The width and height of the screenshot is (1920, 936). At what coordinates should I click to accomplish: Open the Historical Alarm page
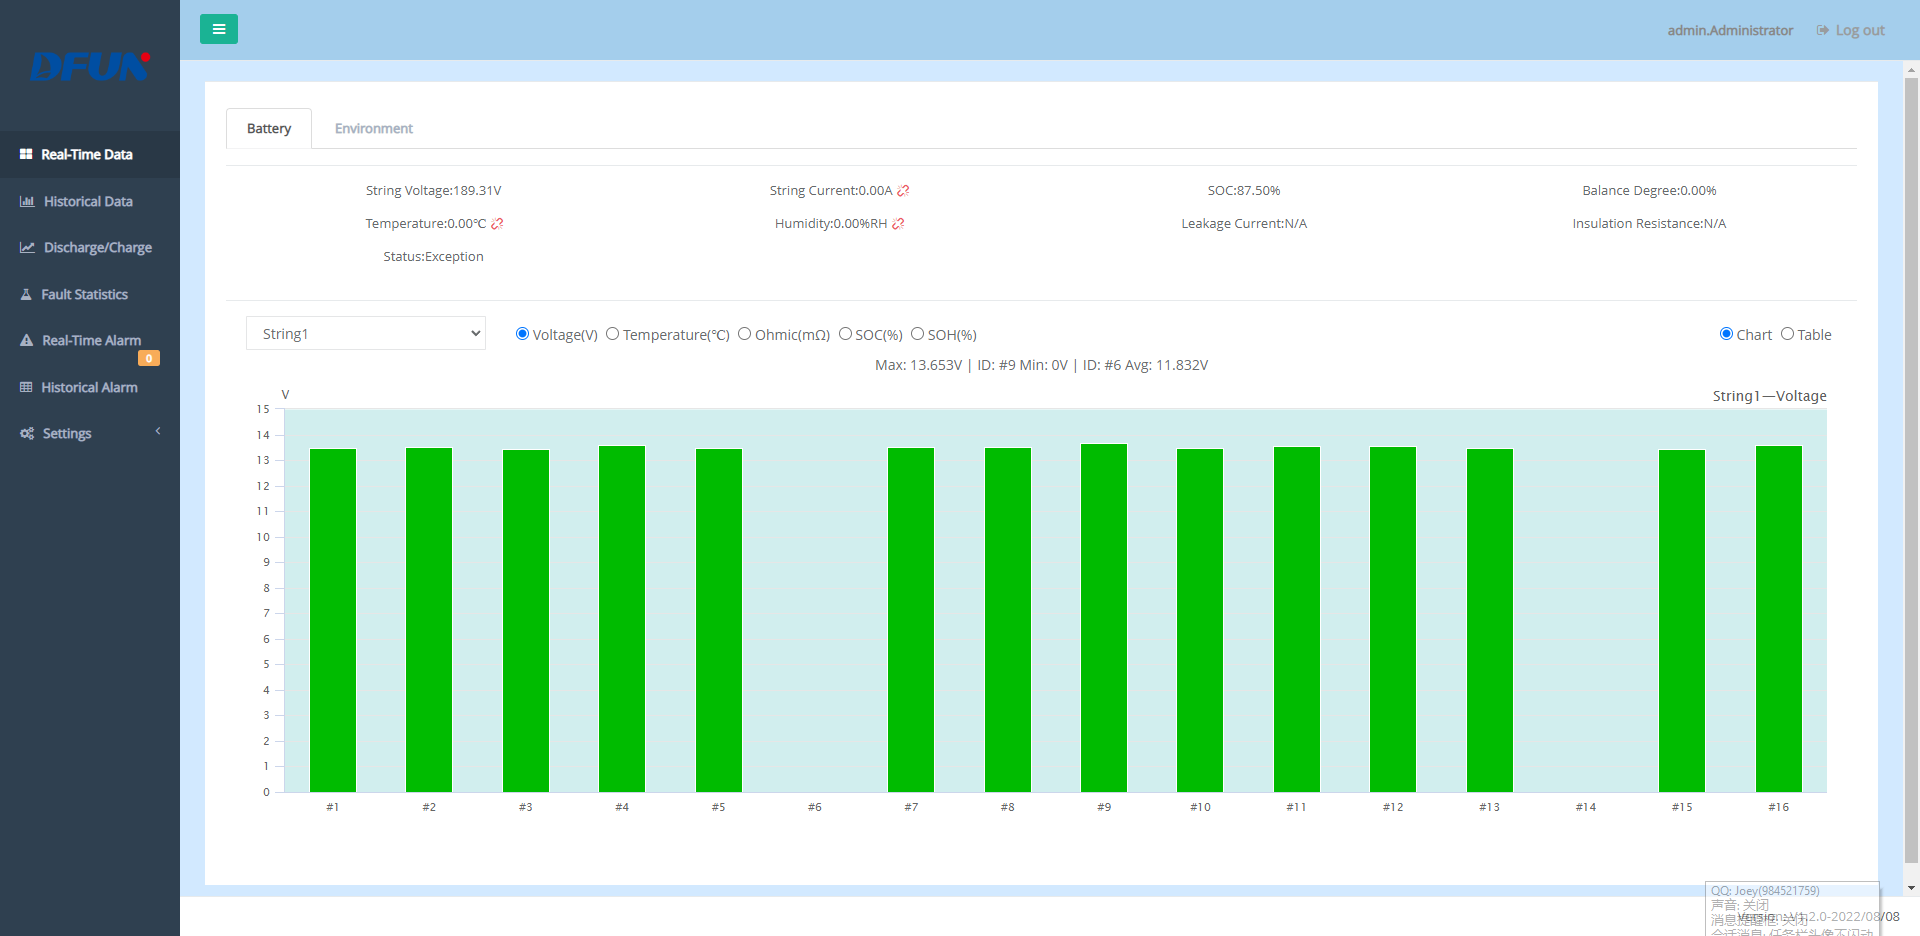pyautogui.click(x=89, y=388)
